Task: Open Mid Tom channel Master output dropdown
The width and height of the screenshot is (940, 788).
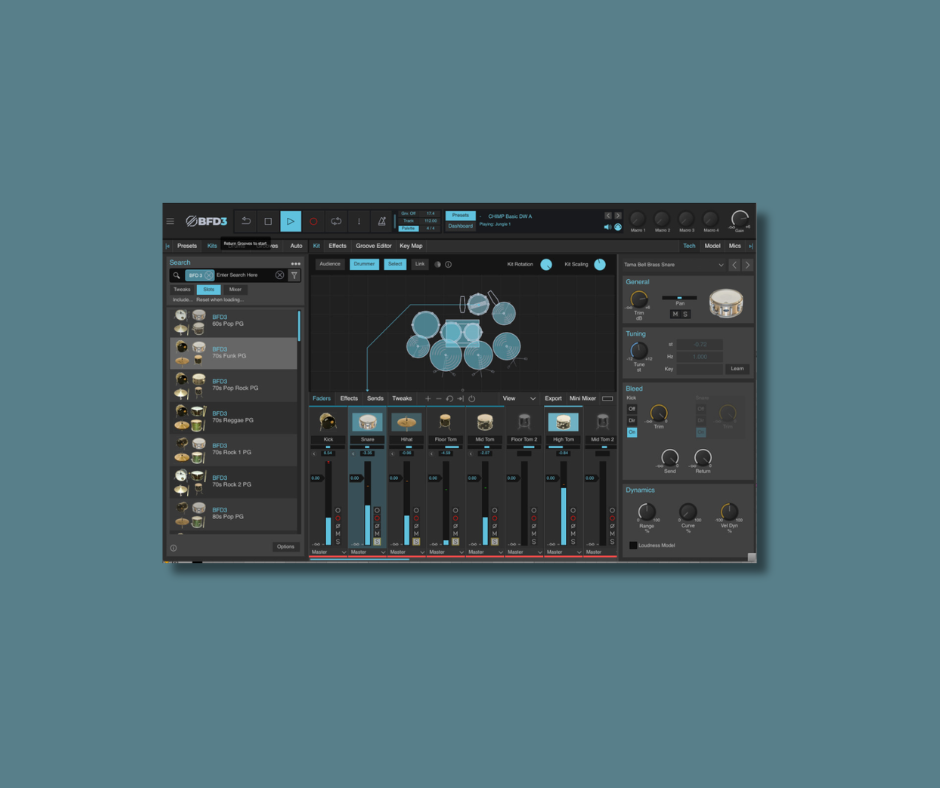Action: point(485,552)
